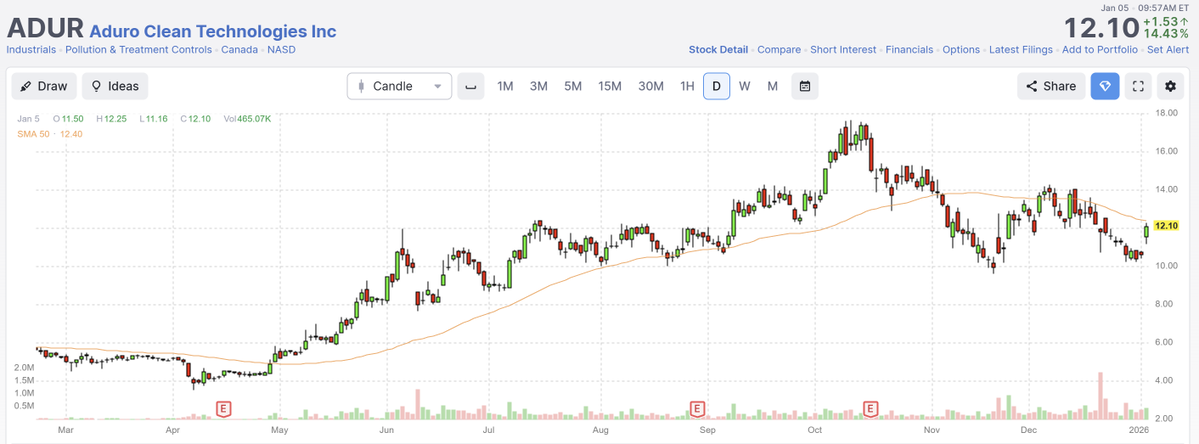Click the 18.00 price axis label

click(x=1166, y=113)
